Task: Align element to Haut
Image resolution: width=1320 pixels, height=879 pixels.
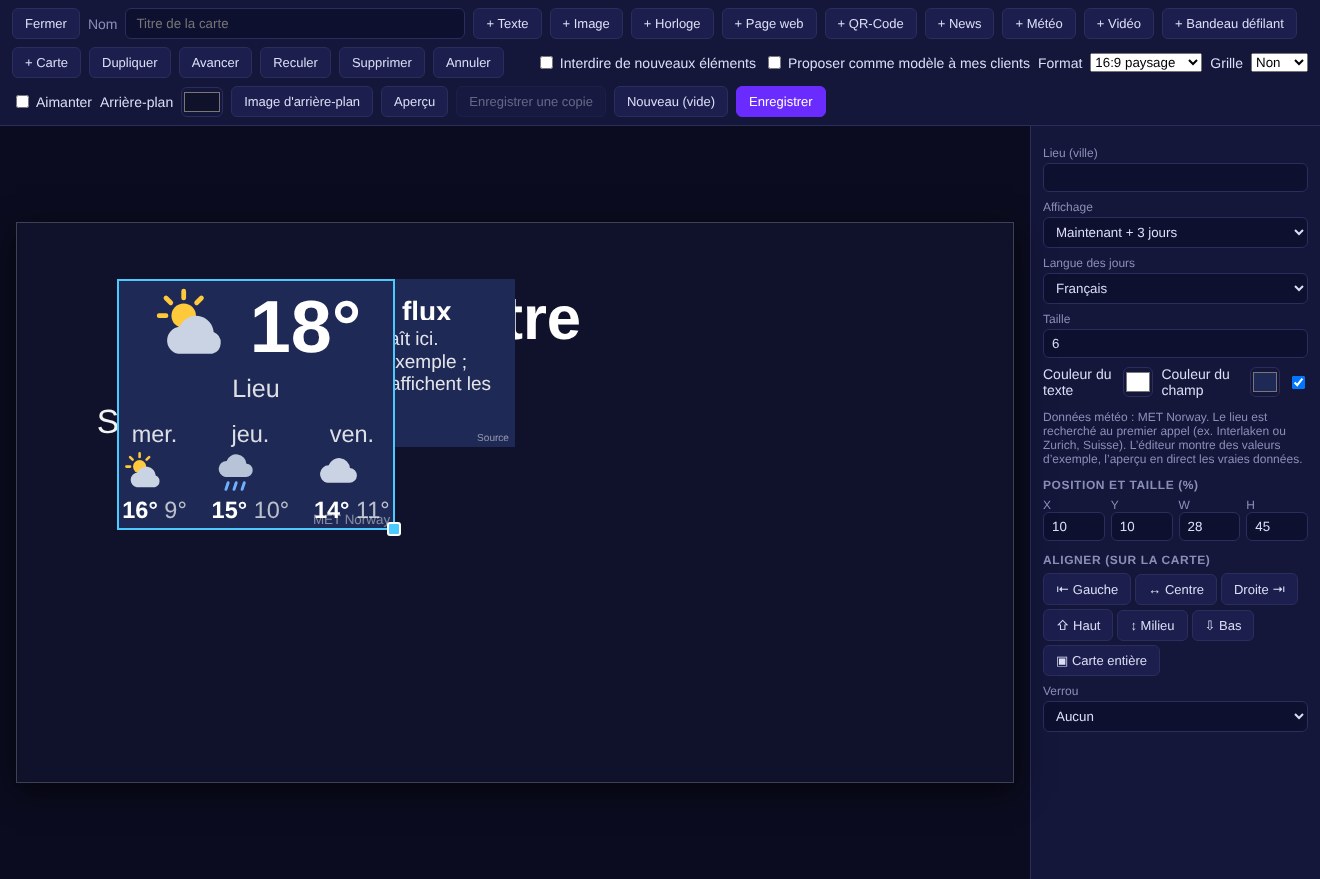Action: click(1078, 625)
